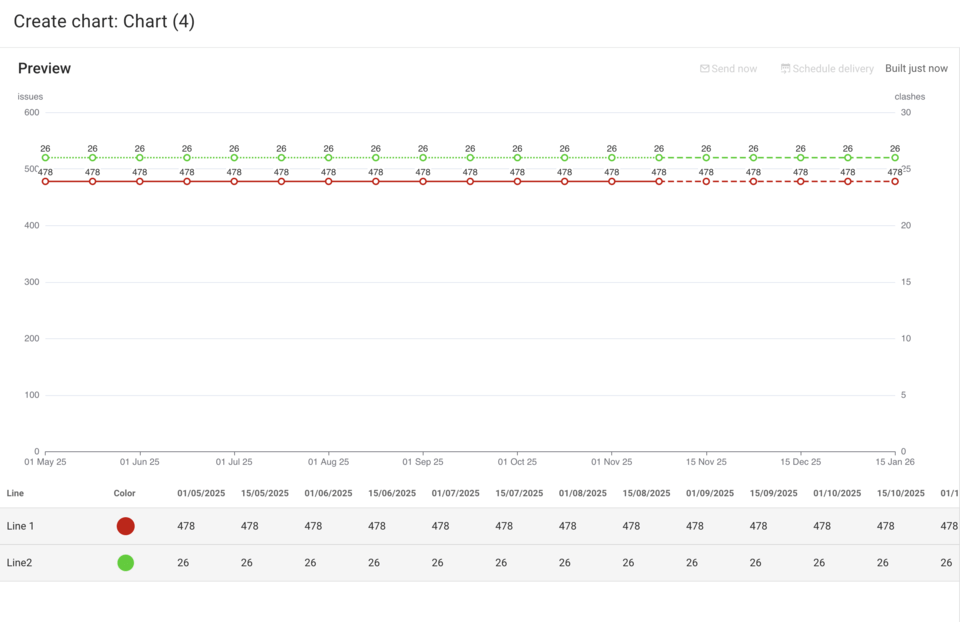Select the green data point at 15 Jan 26
Screen dimensions: 960x622
click(x=895, y=157)
